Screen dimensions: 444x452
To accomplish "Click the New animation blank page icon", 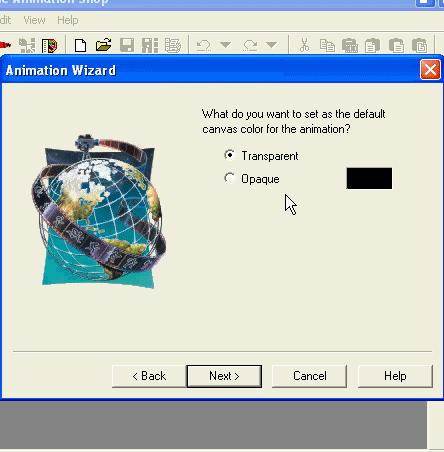I will click(x=80, y=45).
